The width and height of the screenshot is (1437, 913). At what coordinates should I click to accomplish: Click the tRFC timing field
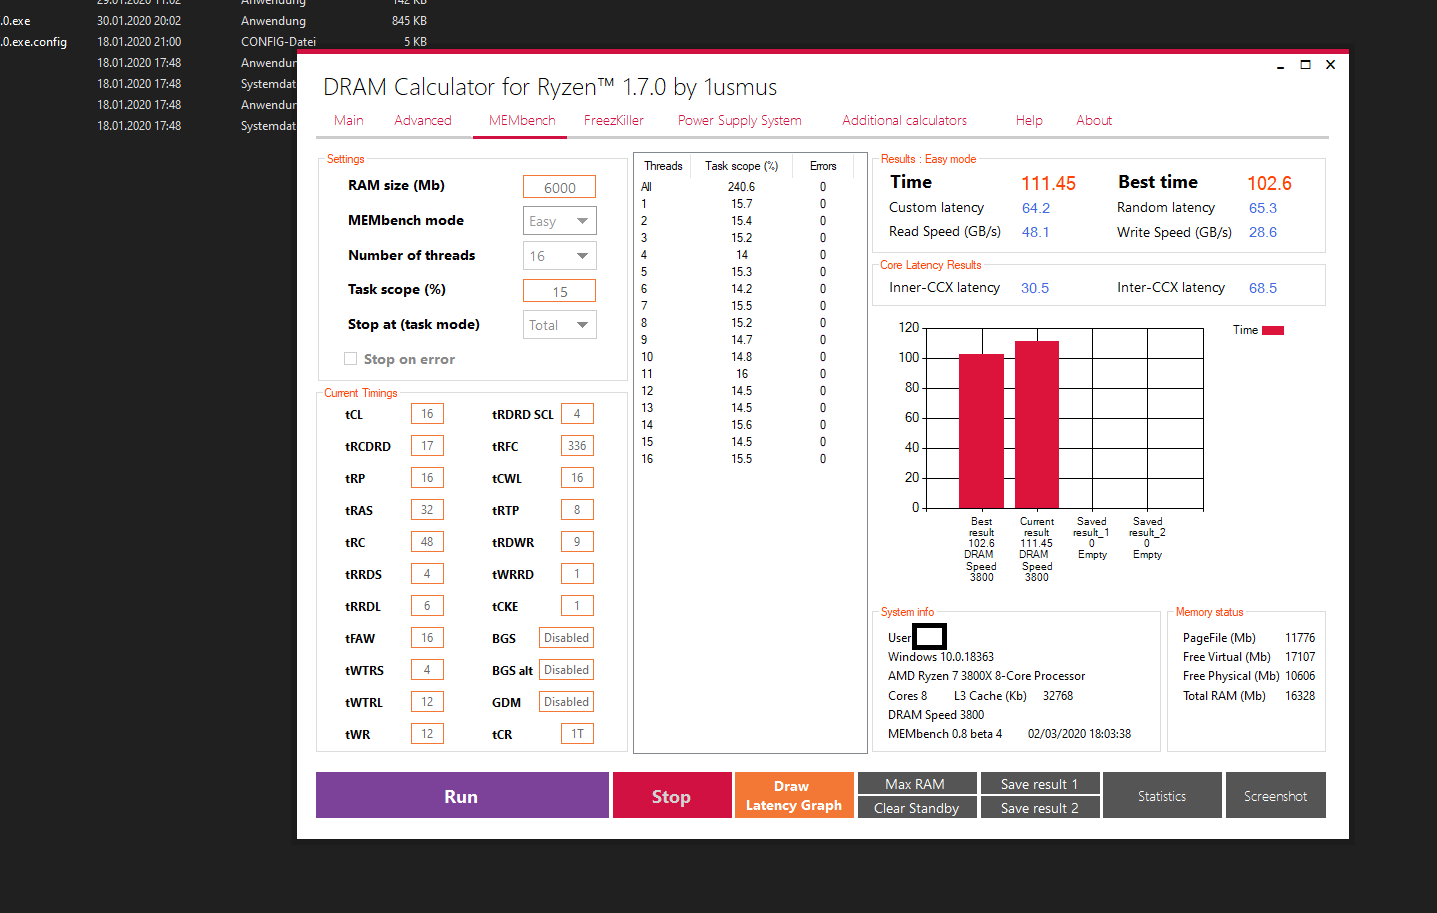tap(577, 446)
